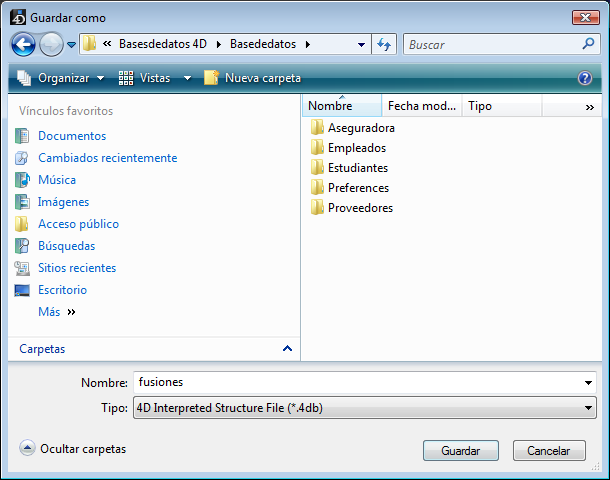Click the Proveedores folder icon

pyautogui.click(x=317, y=207)
